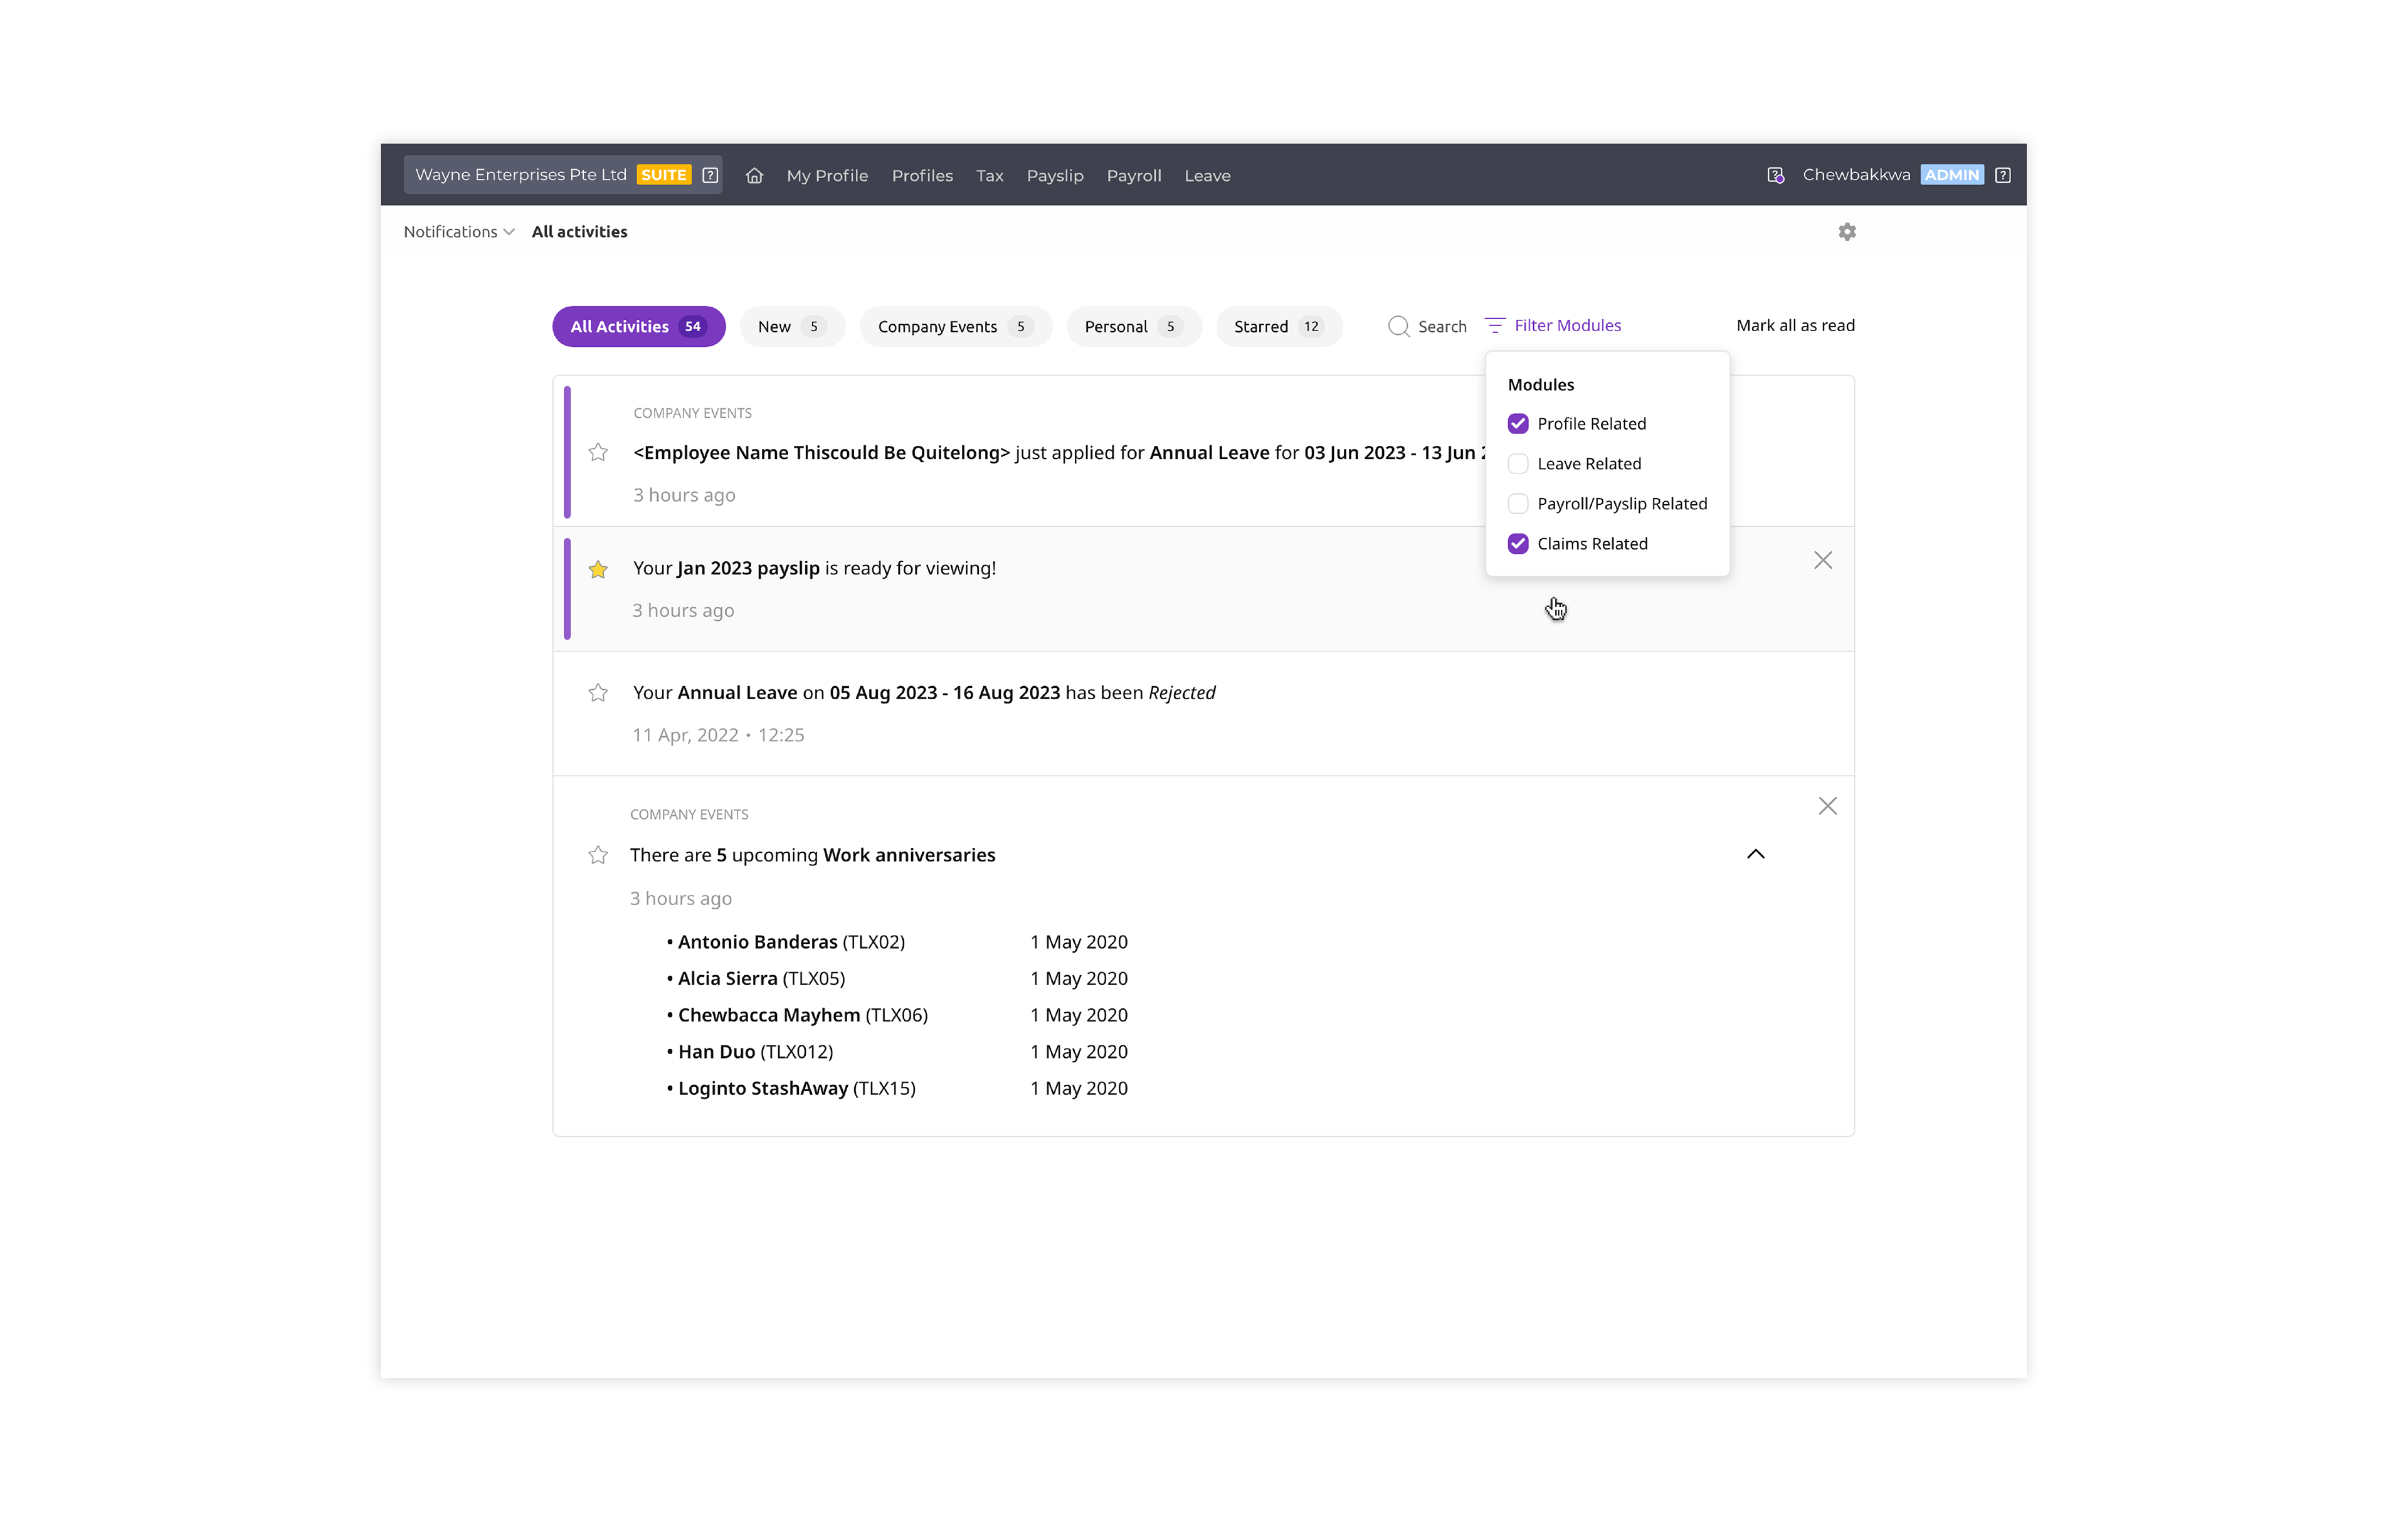Enable the Leave Related checkbox
Image resolution: width=2408 pixels, height=1522 pixels.
pyautogui.click(x=1518, y=464)
